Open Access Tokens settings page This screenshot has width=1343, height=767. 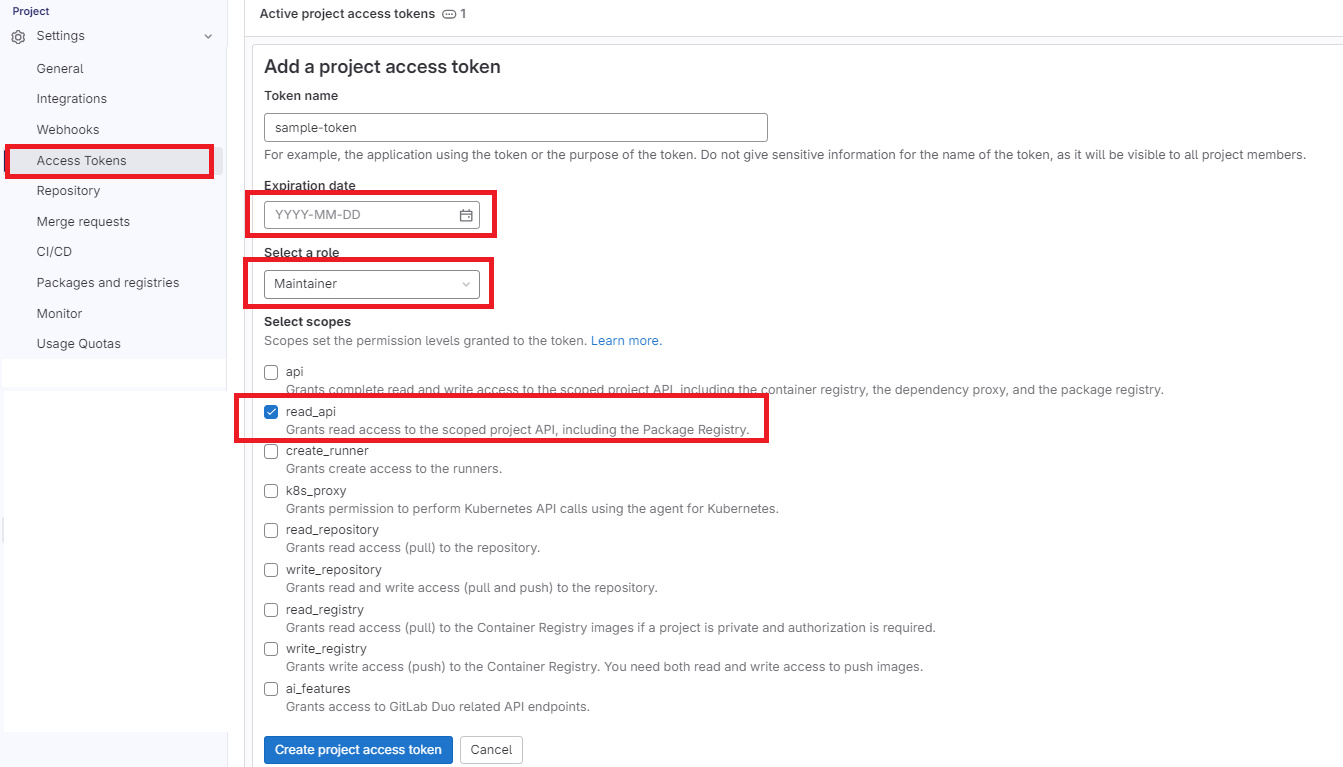pyautogui.click(x=81, y=161)
